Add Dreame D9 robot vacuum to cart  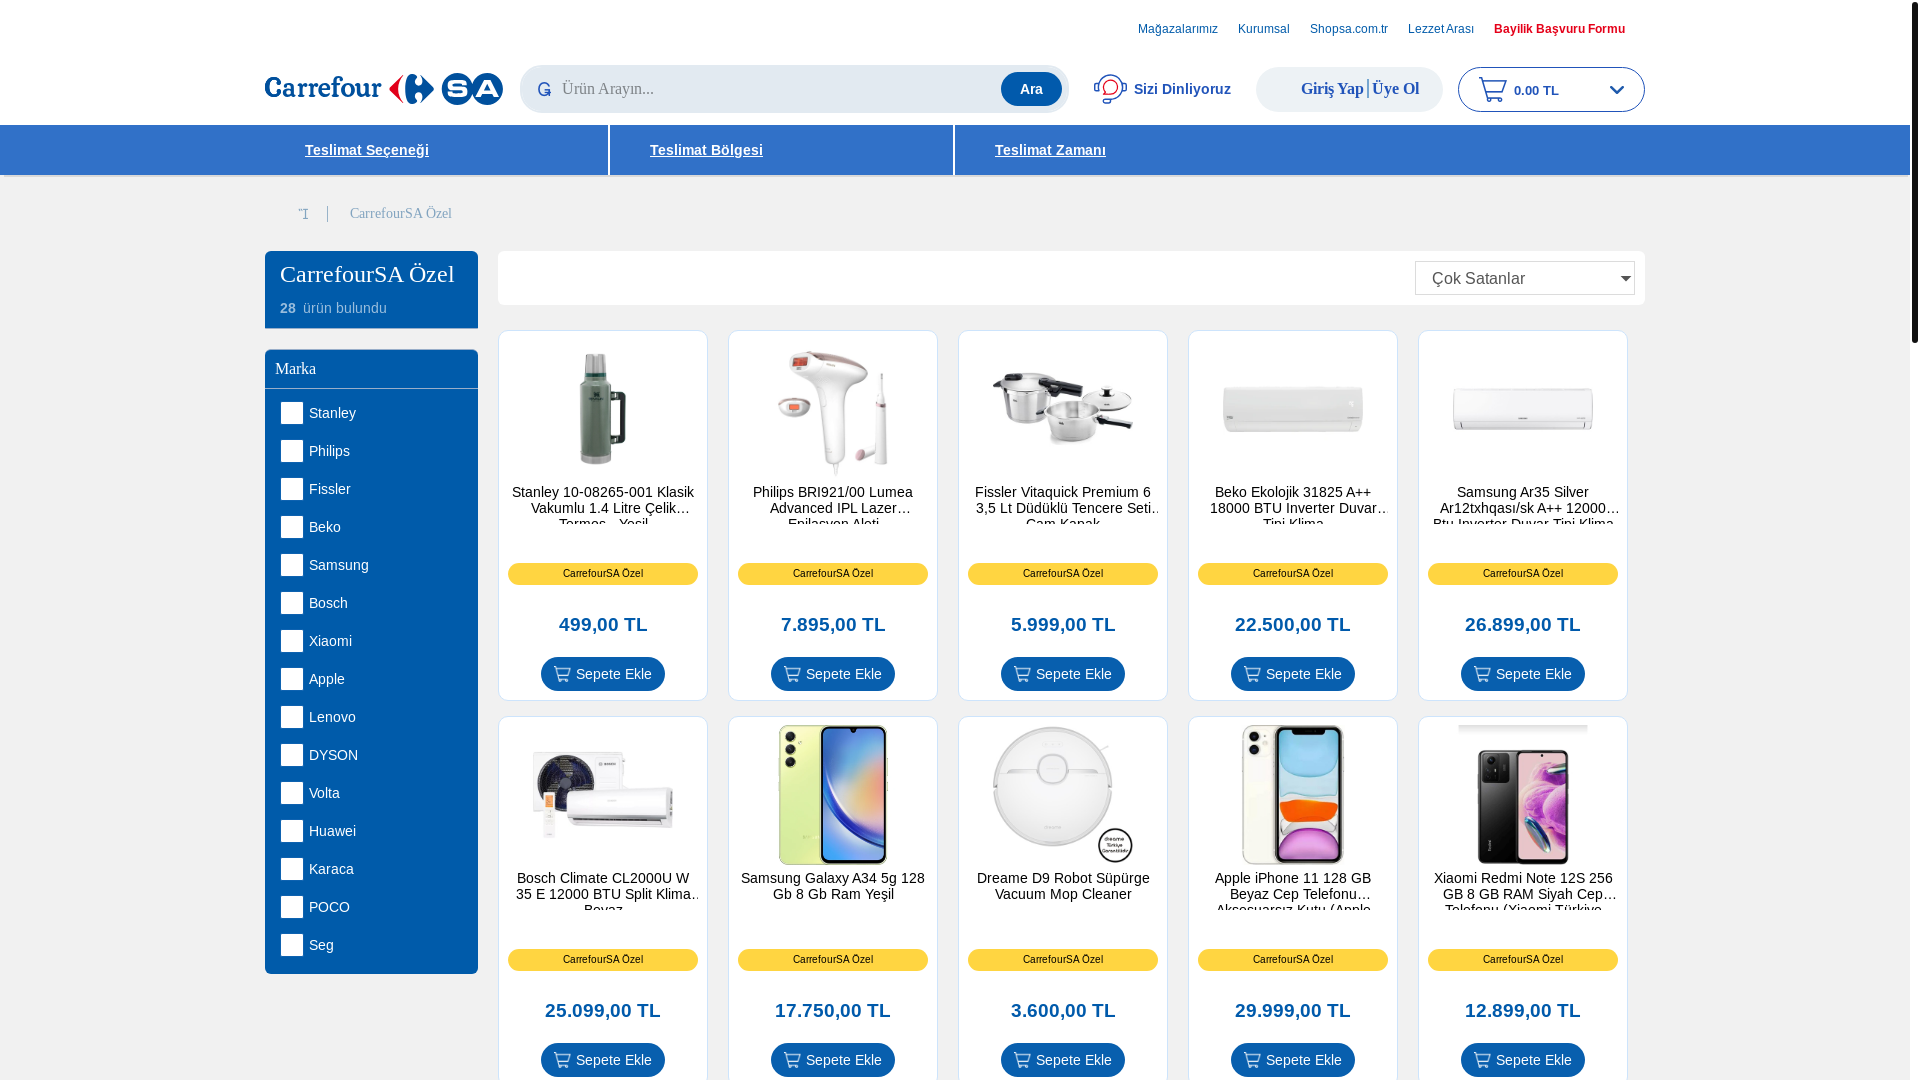click(1063, 1060)
